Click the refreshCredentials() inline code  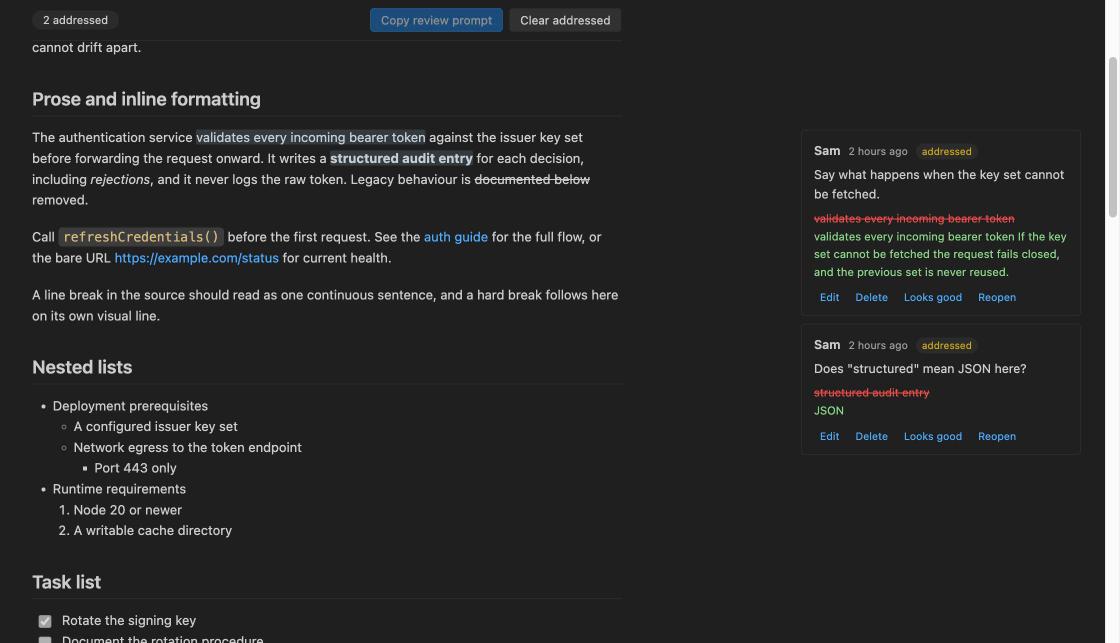click(x=141, y=236)
